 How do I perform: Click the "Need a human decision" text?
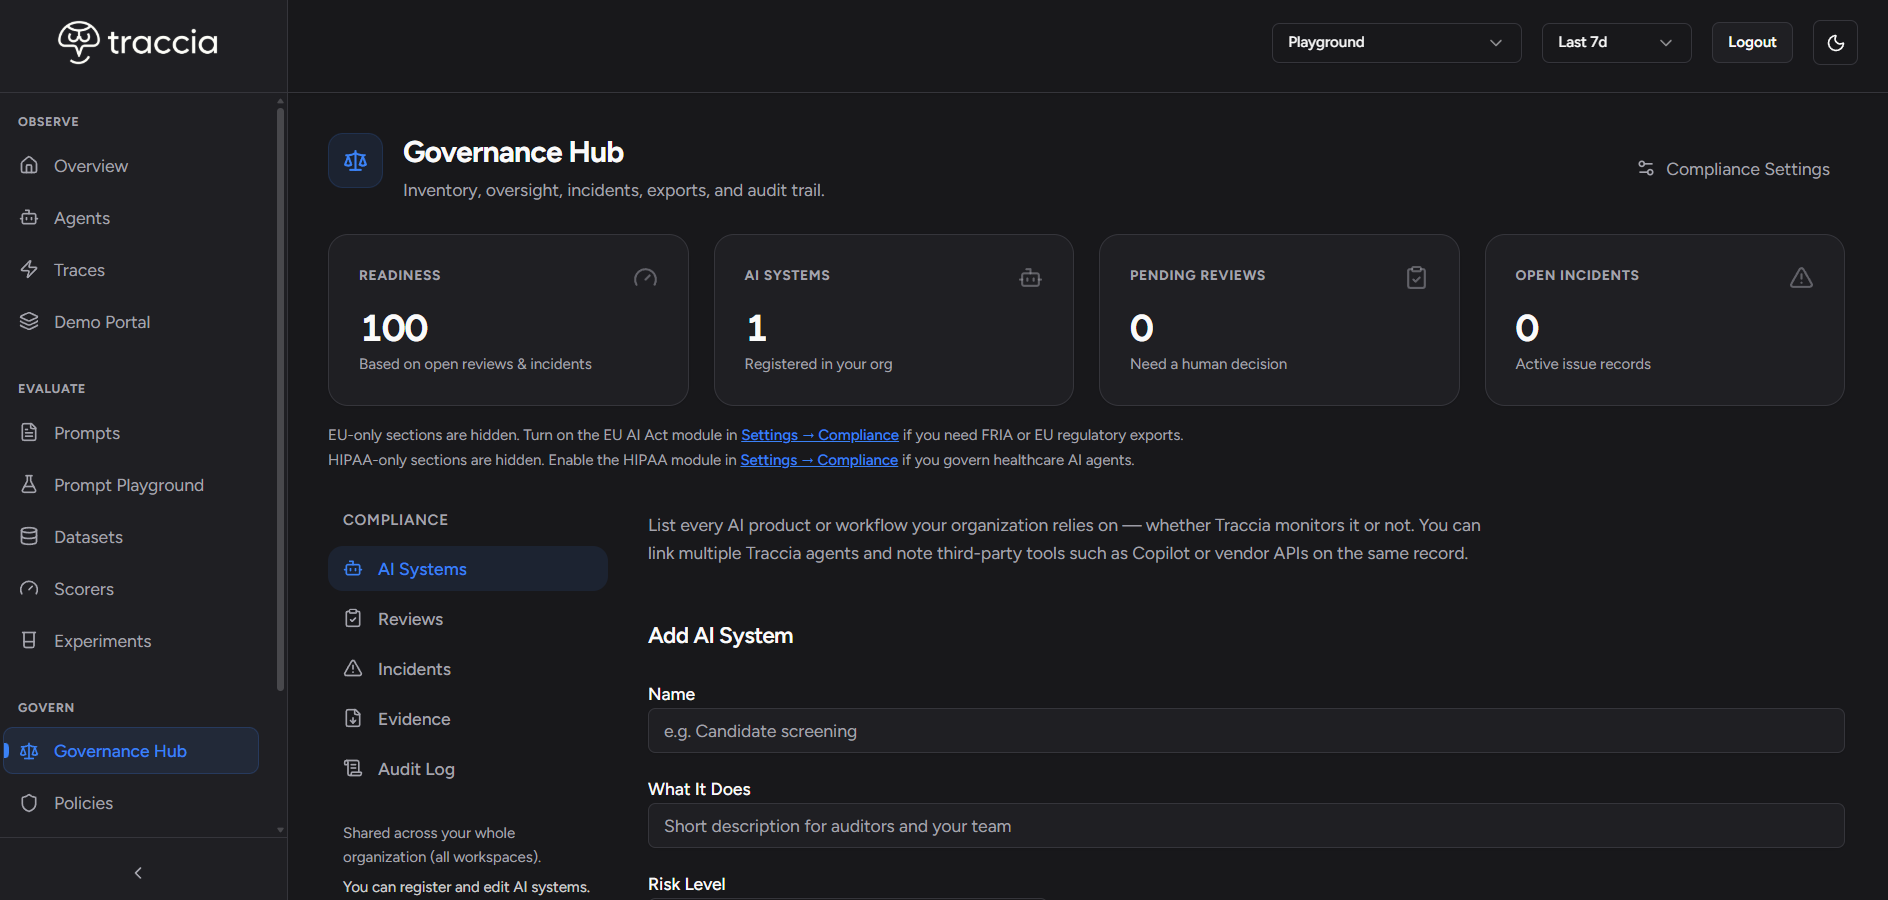pyautogui.click(x=1208, y=364)
